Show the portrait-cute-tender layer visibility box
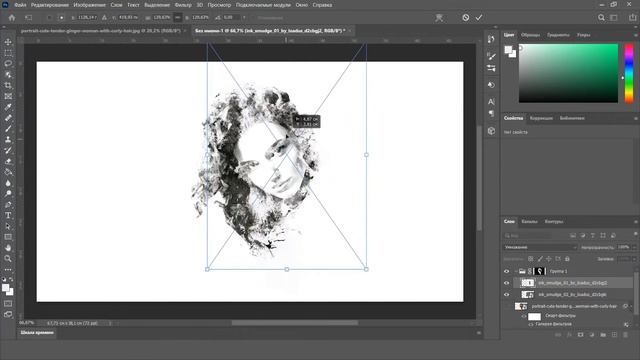Viewport: 640px width, 360px height. coord(507,306)
